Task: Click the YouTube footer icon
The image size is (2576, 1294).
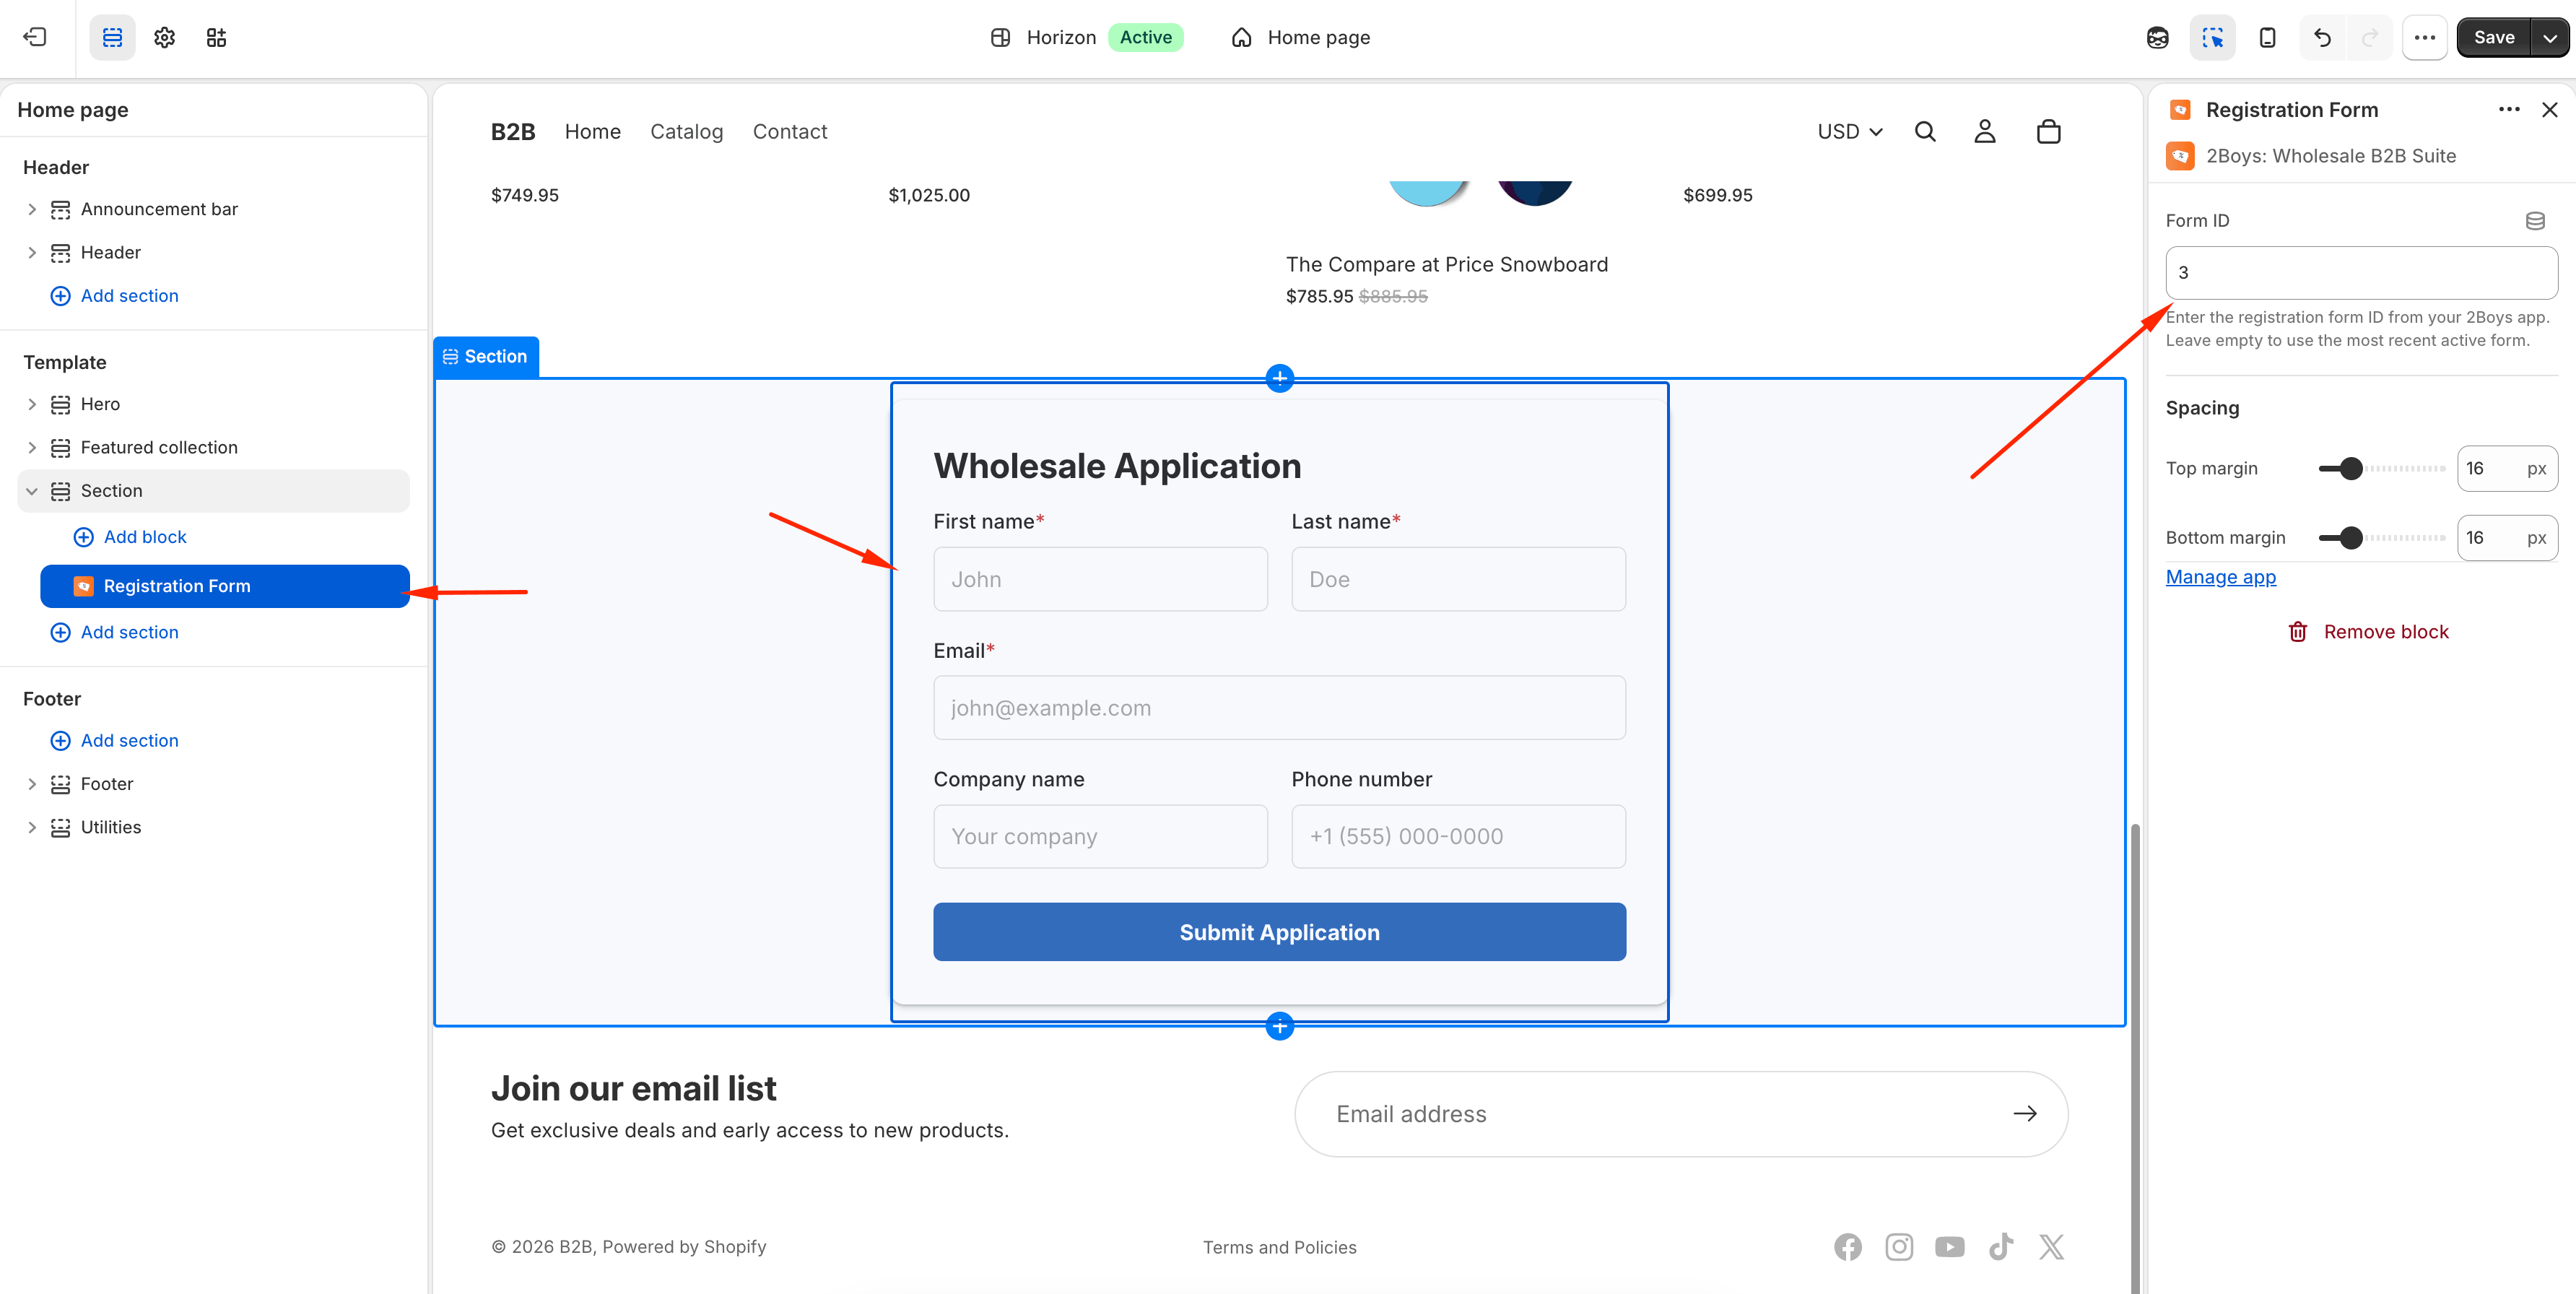Action: click(1949, 1247)
